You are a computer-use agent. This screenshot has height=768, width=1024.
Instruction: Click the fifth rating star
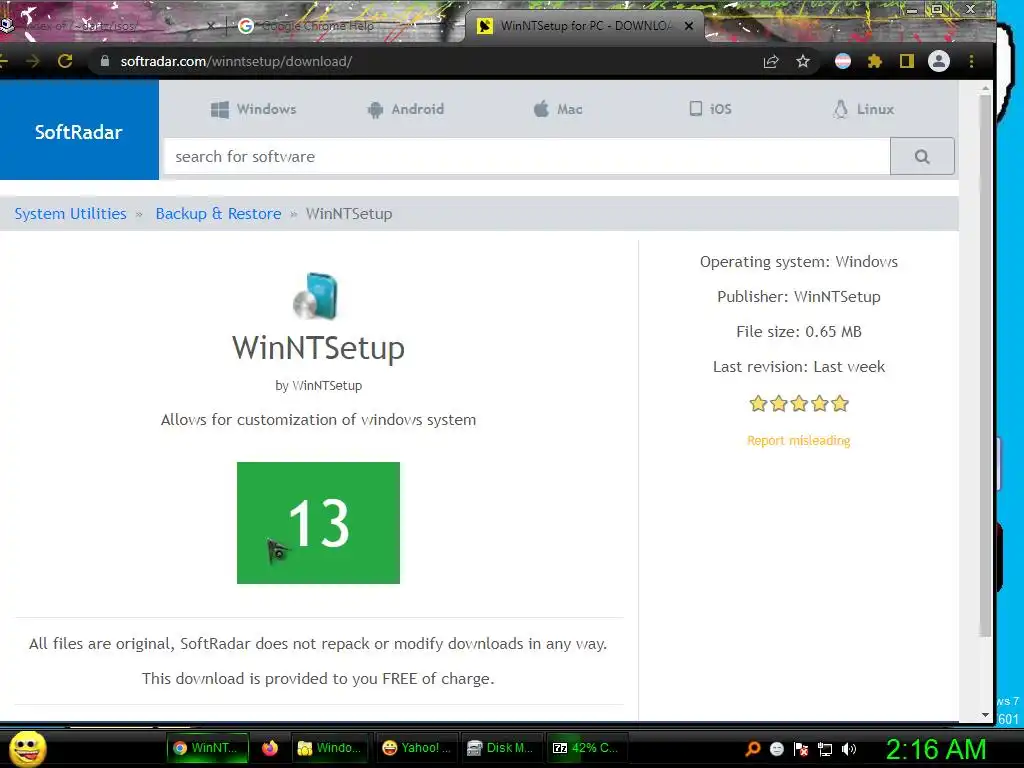(x=840, y=404)
